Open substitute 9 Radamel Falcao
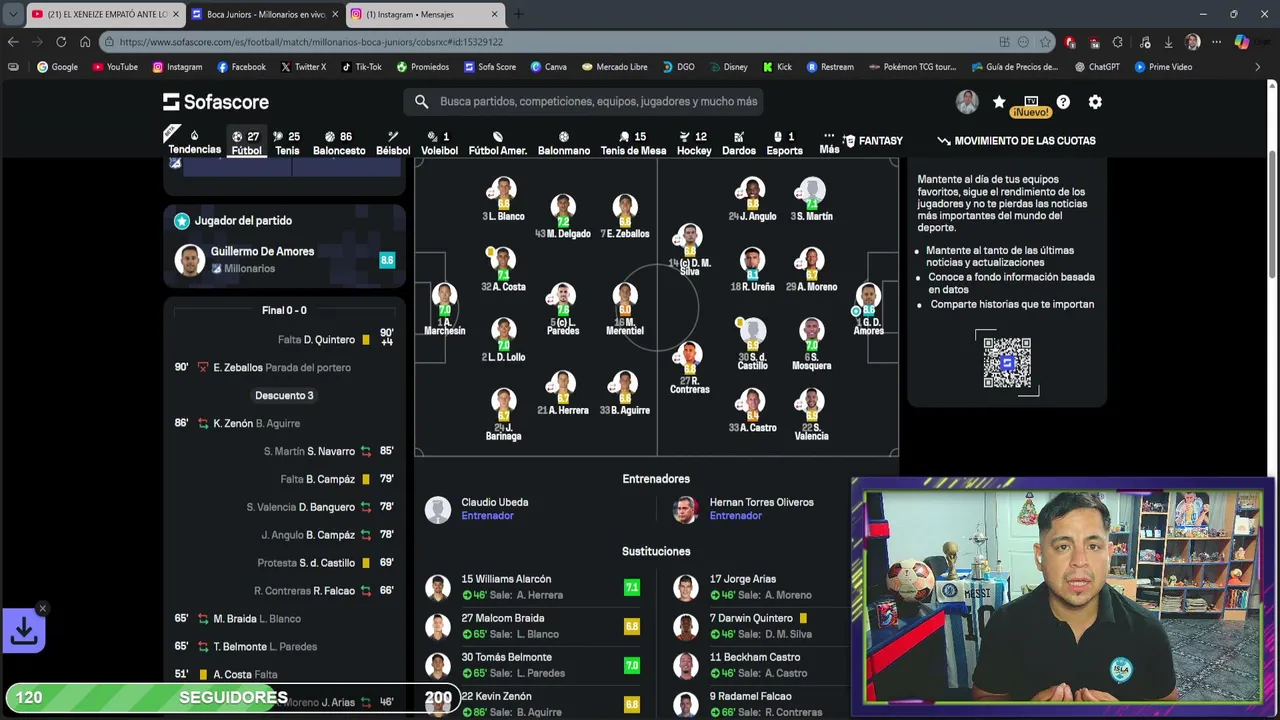This screenshot has width=1280, height=720. [x=759, y=704]
